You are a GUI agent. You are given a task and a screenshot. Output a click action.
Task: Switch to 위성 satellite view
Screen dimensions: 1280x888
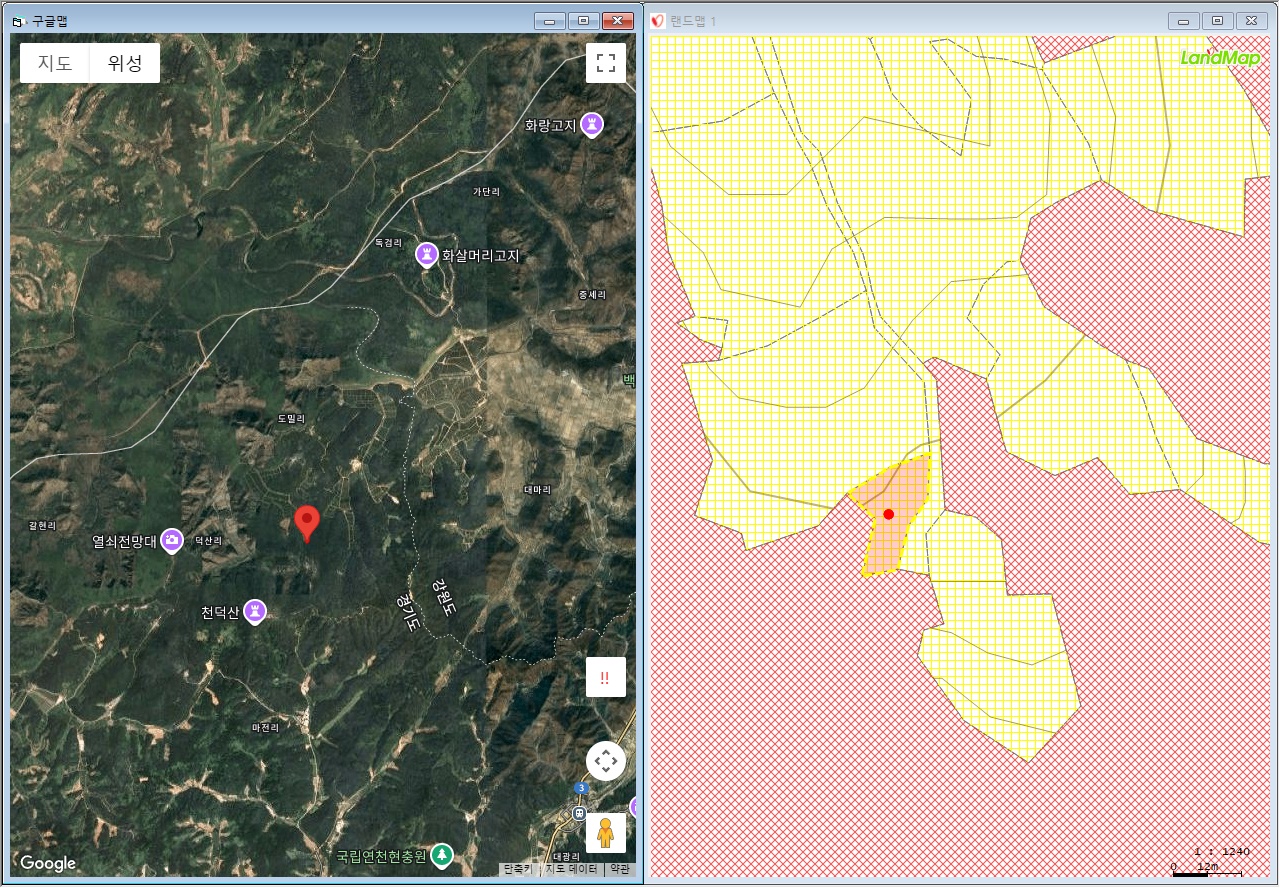pyautogui.click(x=125, y=63)
